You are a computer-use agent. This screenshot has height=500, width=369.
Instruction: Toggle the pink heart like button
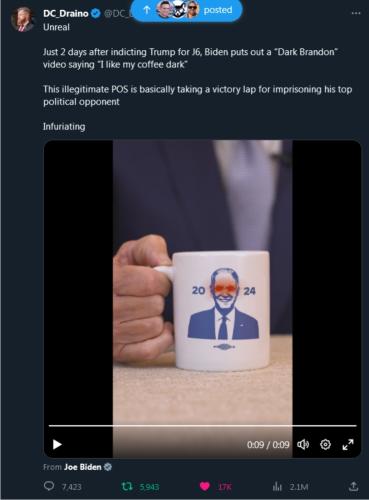click(205, 487)
